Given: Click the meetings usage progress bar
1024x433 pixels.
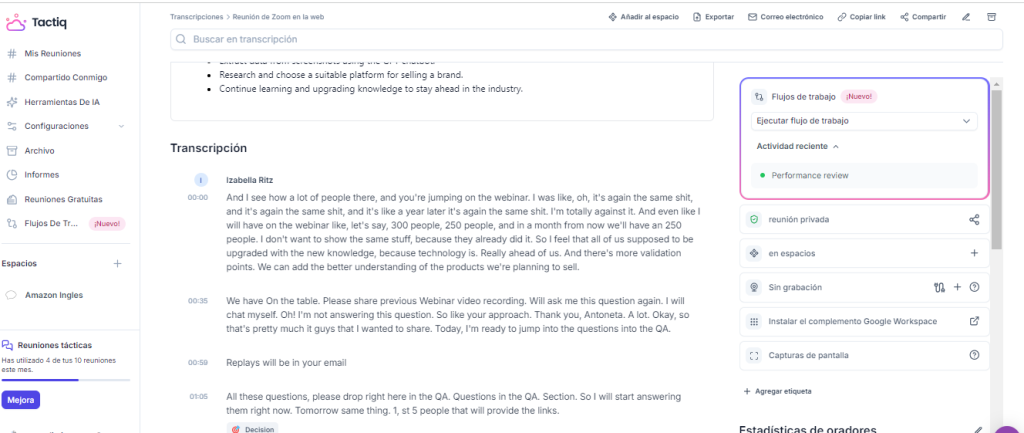Looking at the screenshot, I should pos(66,380).
